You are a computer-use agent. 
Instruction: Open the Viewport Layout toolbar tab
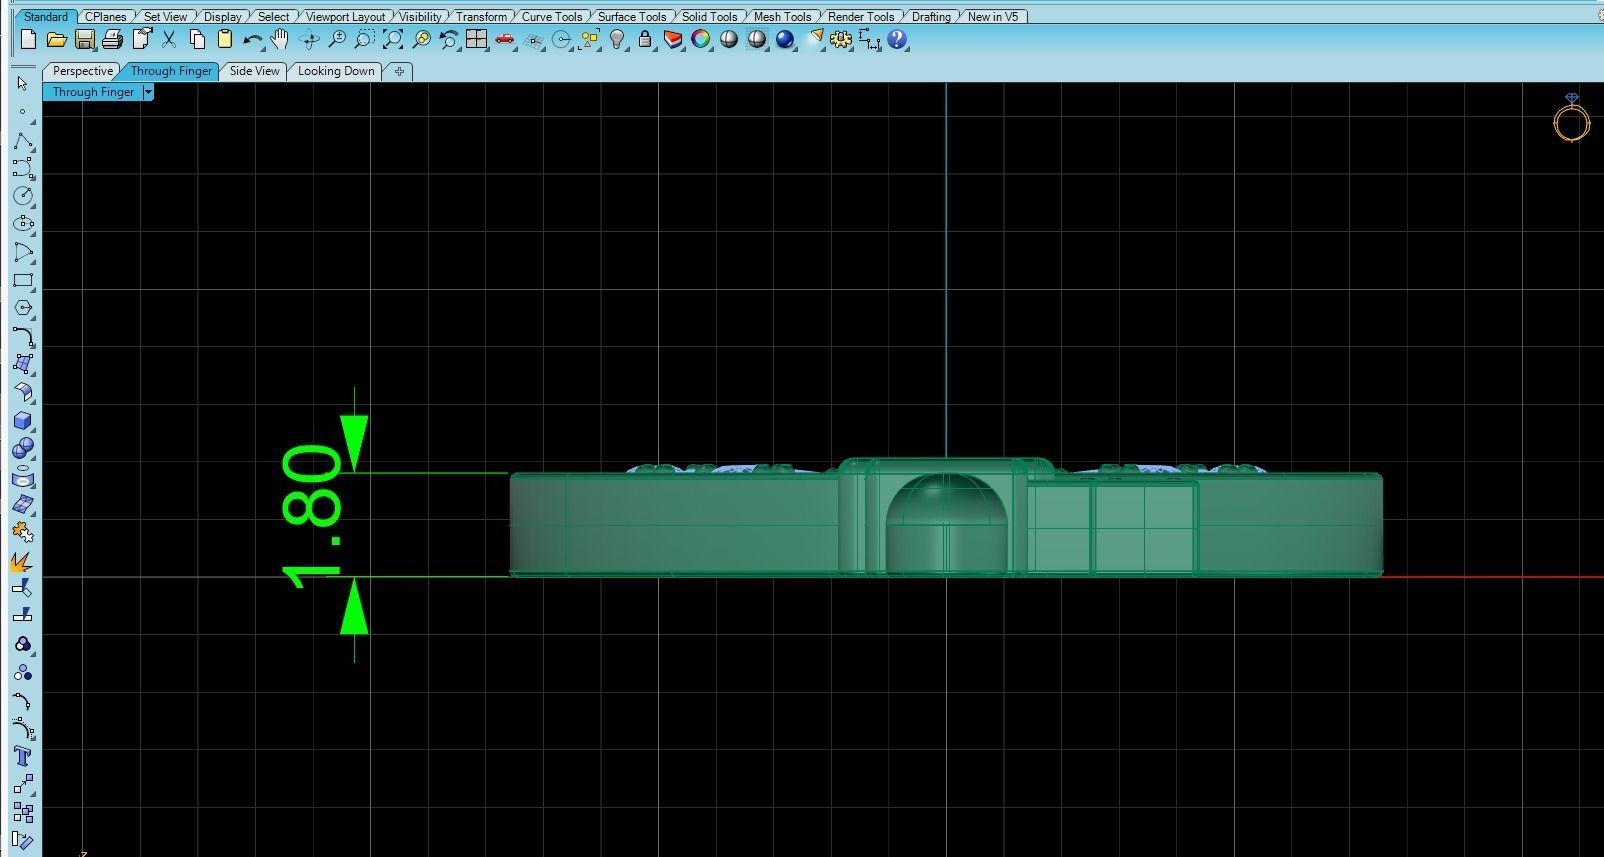pos(345,16)
